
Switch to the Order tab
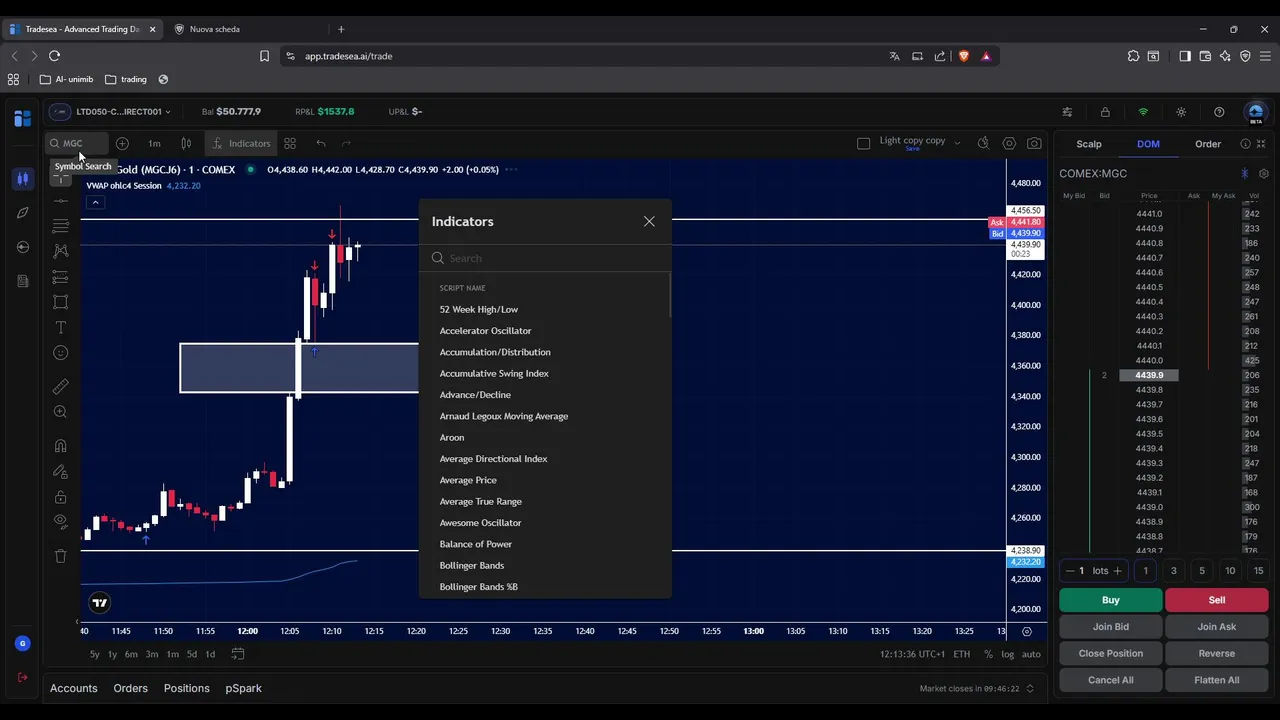tap(1208, 144)
